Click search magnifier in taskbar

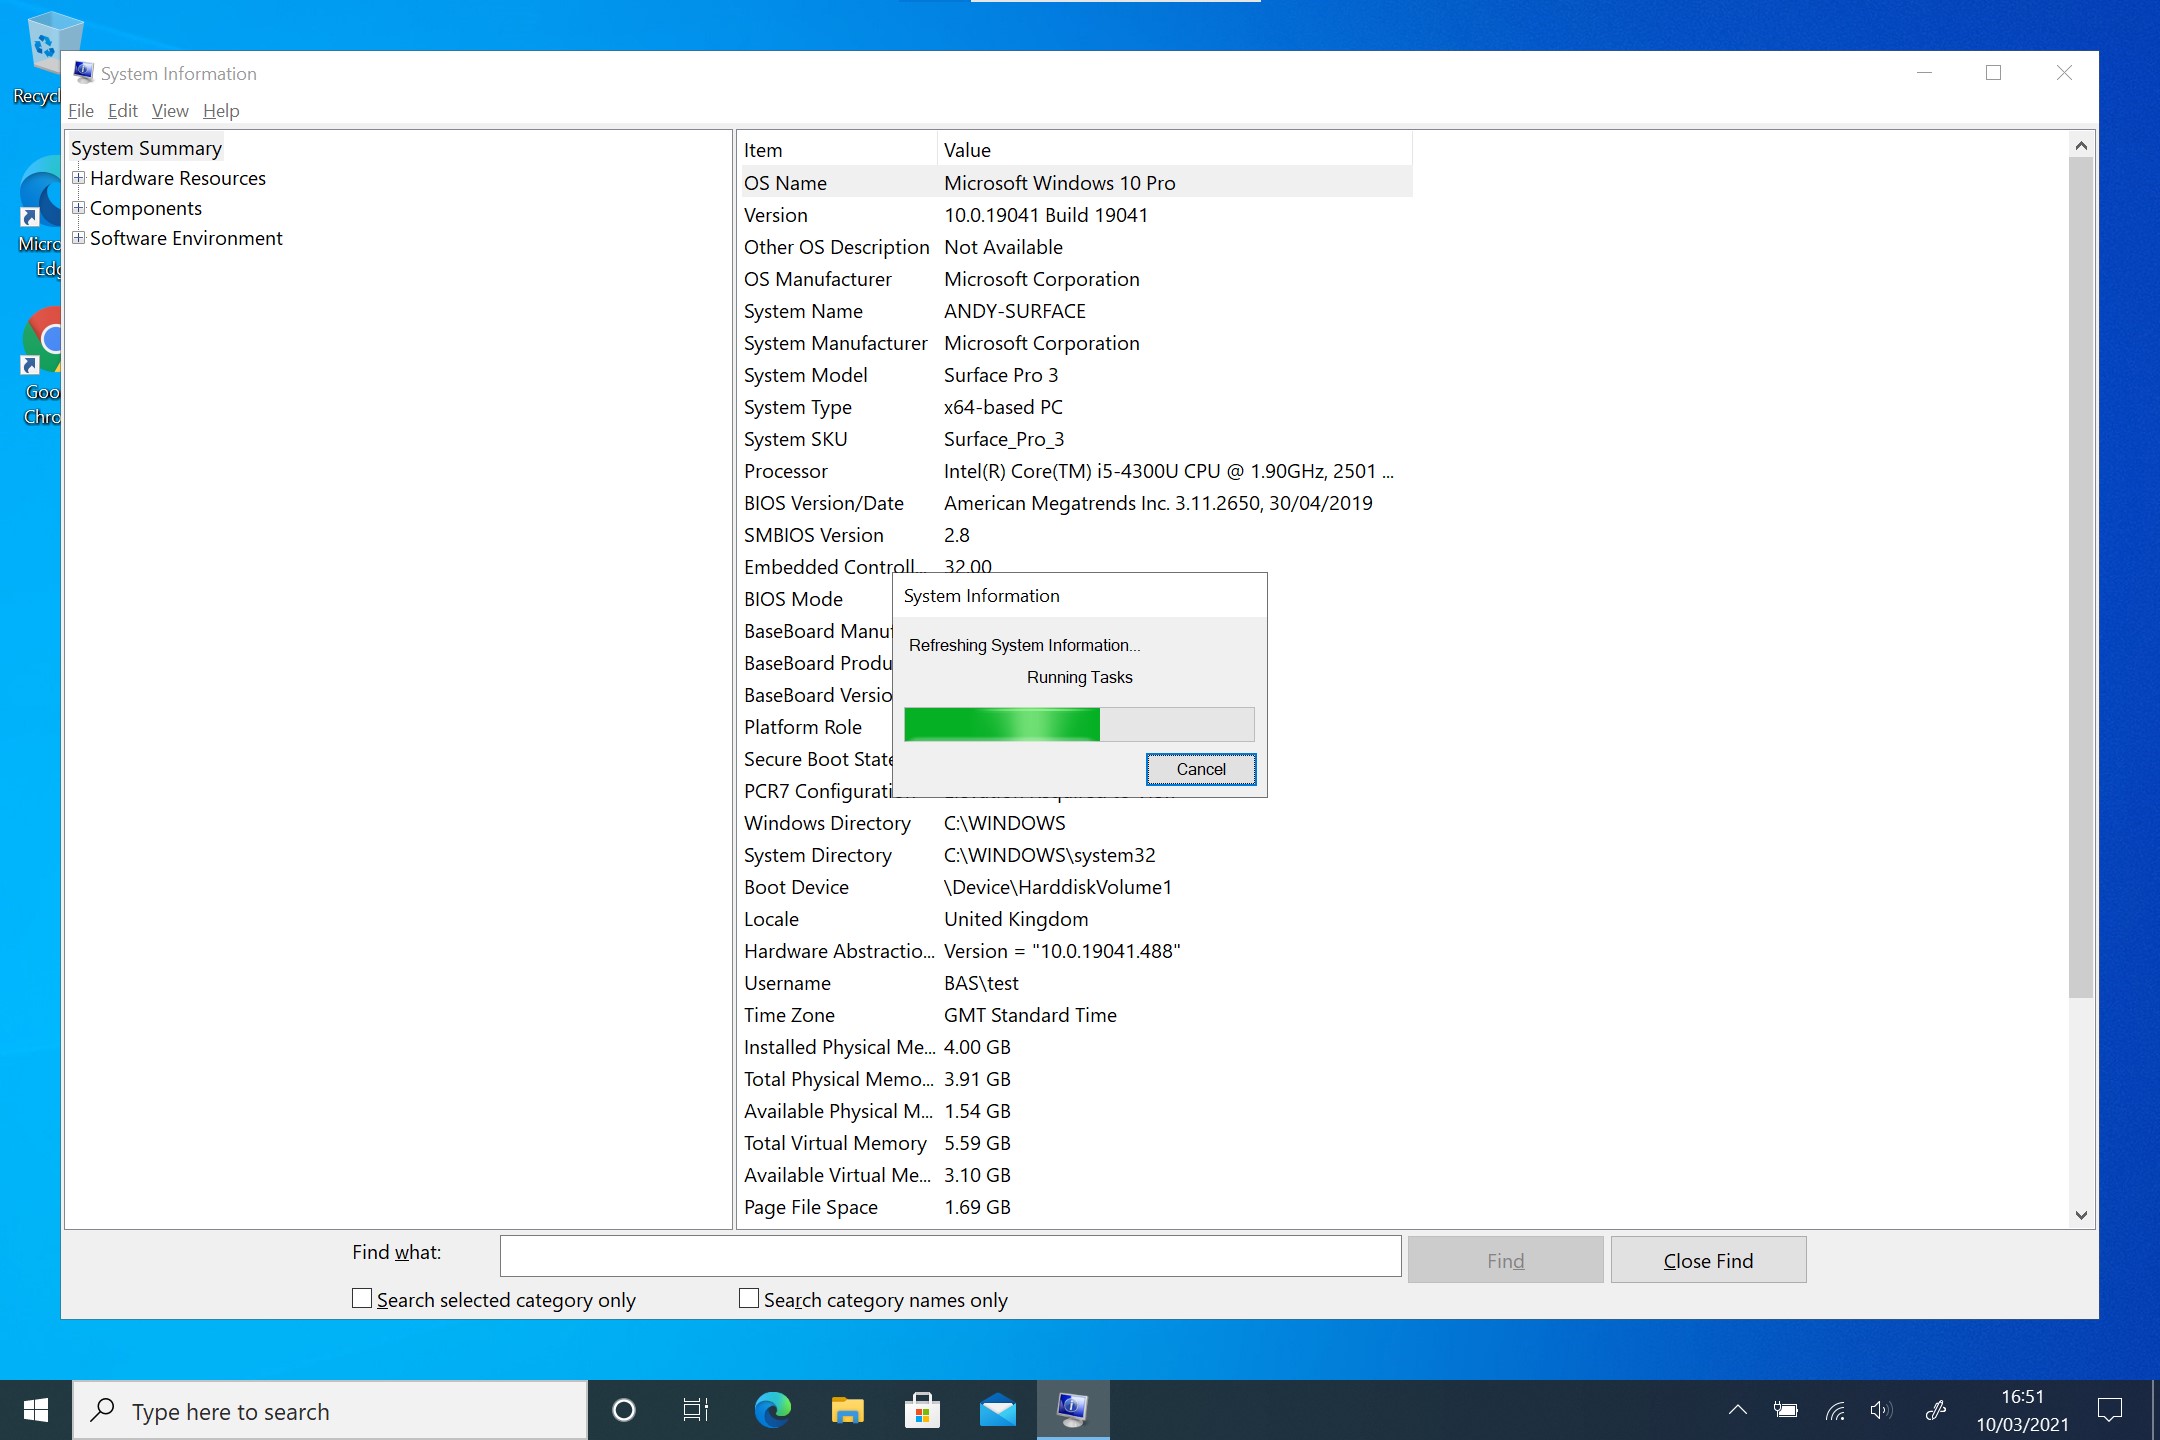[102, 1410]
